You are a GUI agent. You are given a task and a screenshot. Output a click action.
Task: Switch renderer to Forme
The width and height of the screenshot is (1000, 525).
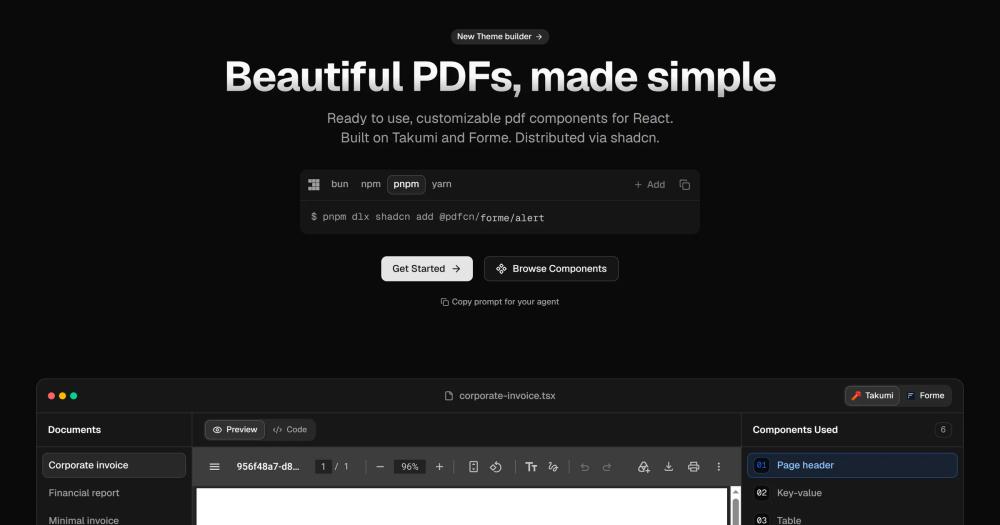click(x=925, y=396)
